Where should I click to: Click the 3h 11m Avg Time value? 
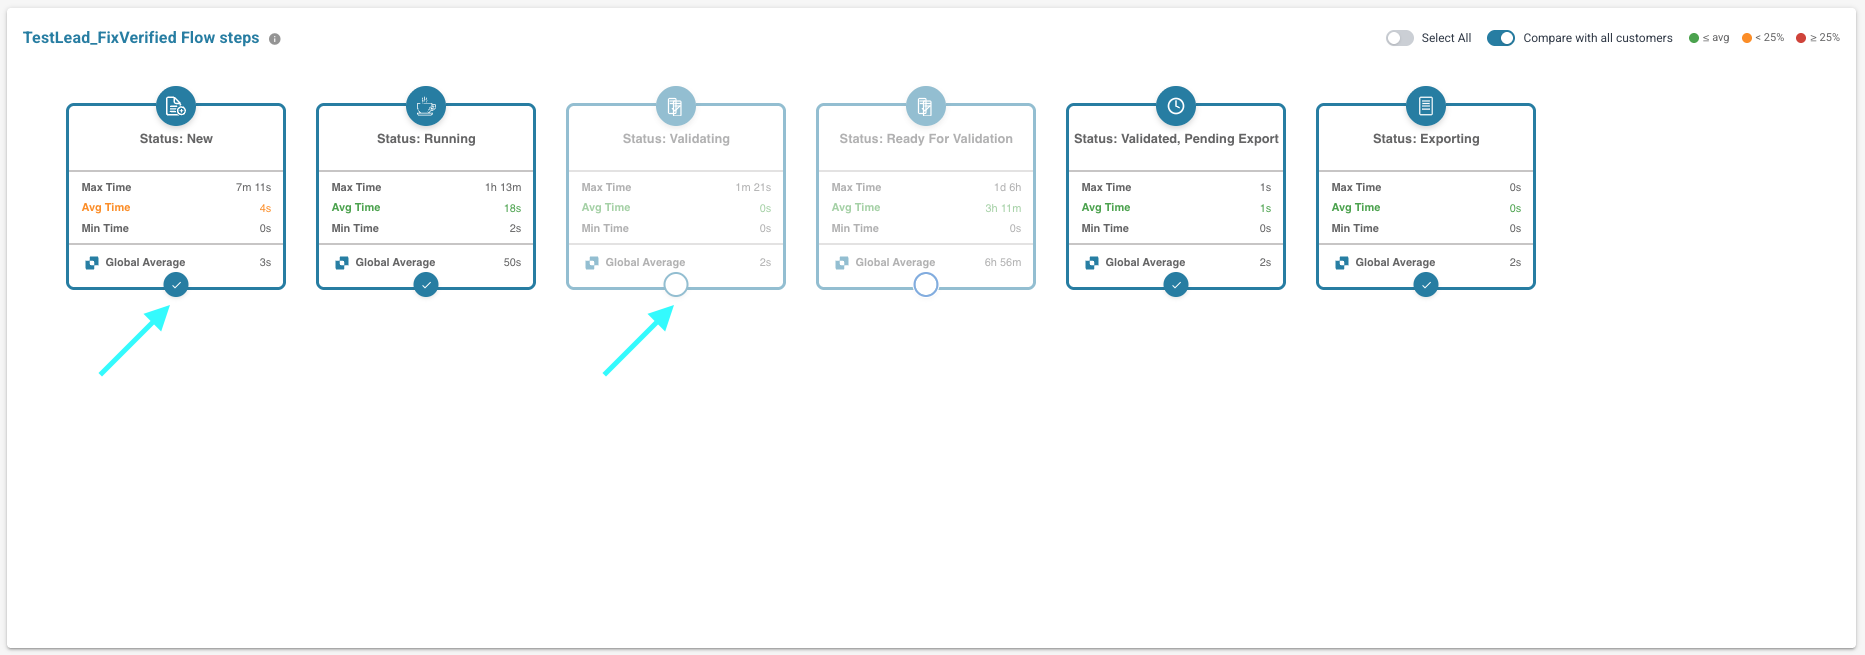1003,208
